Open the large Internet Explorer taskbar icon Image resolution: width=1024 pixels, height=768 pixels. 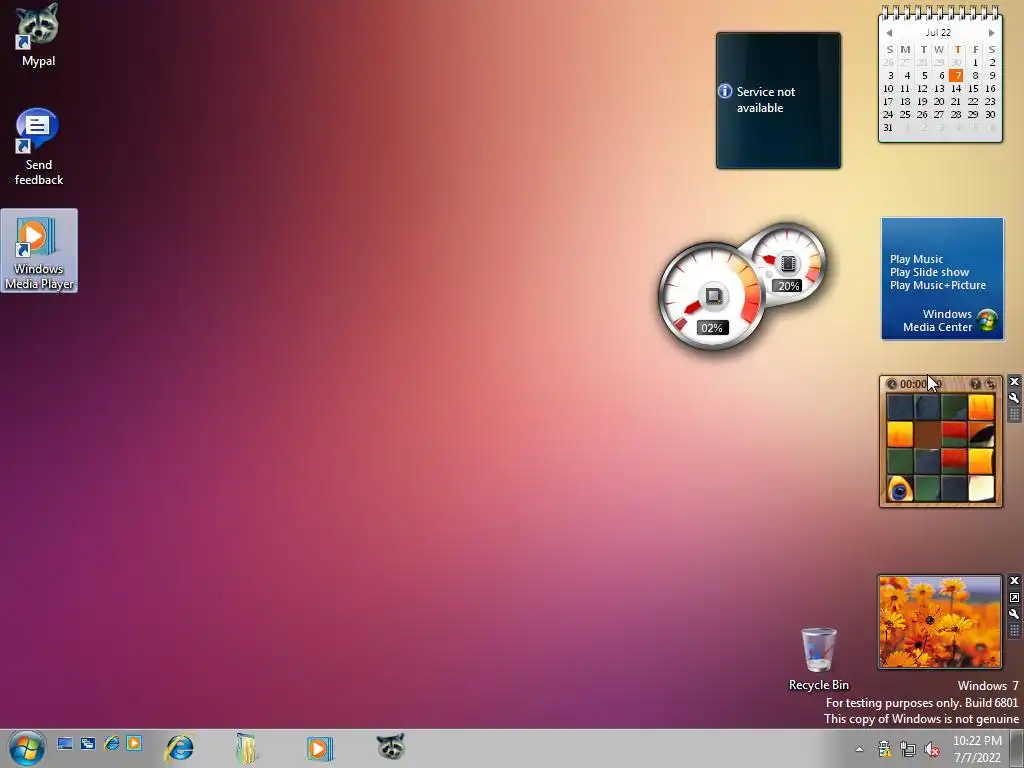coord(180,748)
